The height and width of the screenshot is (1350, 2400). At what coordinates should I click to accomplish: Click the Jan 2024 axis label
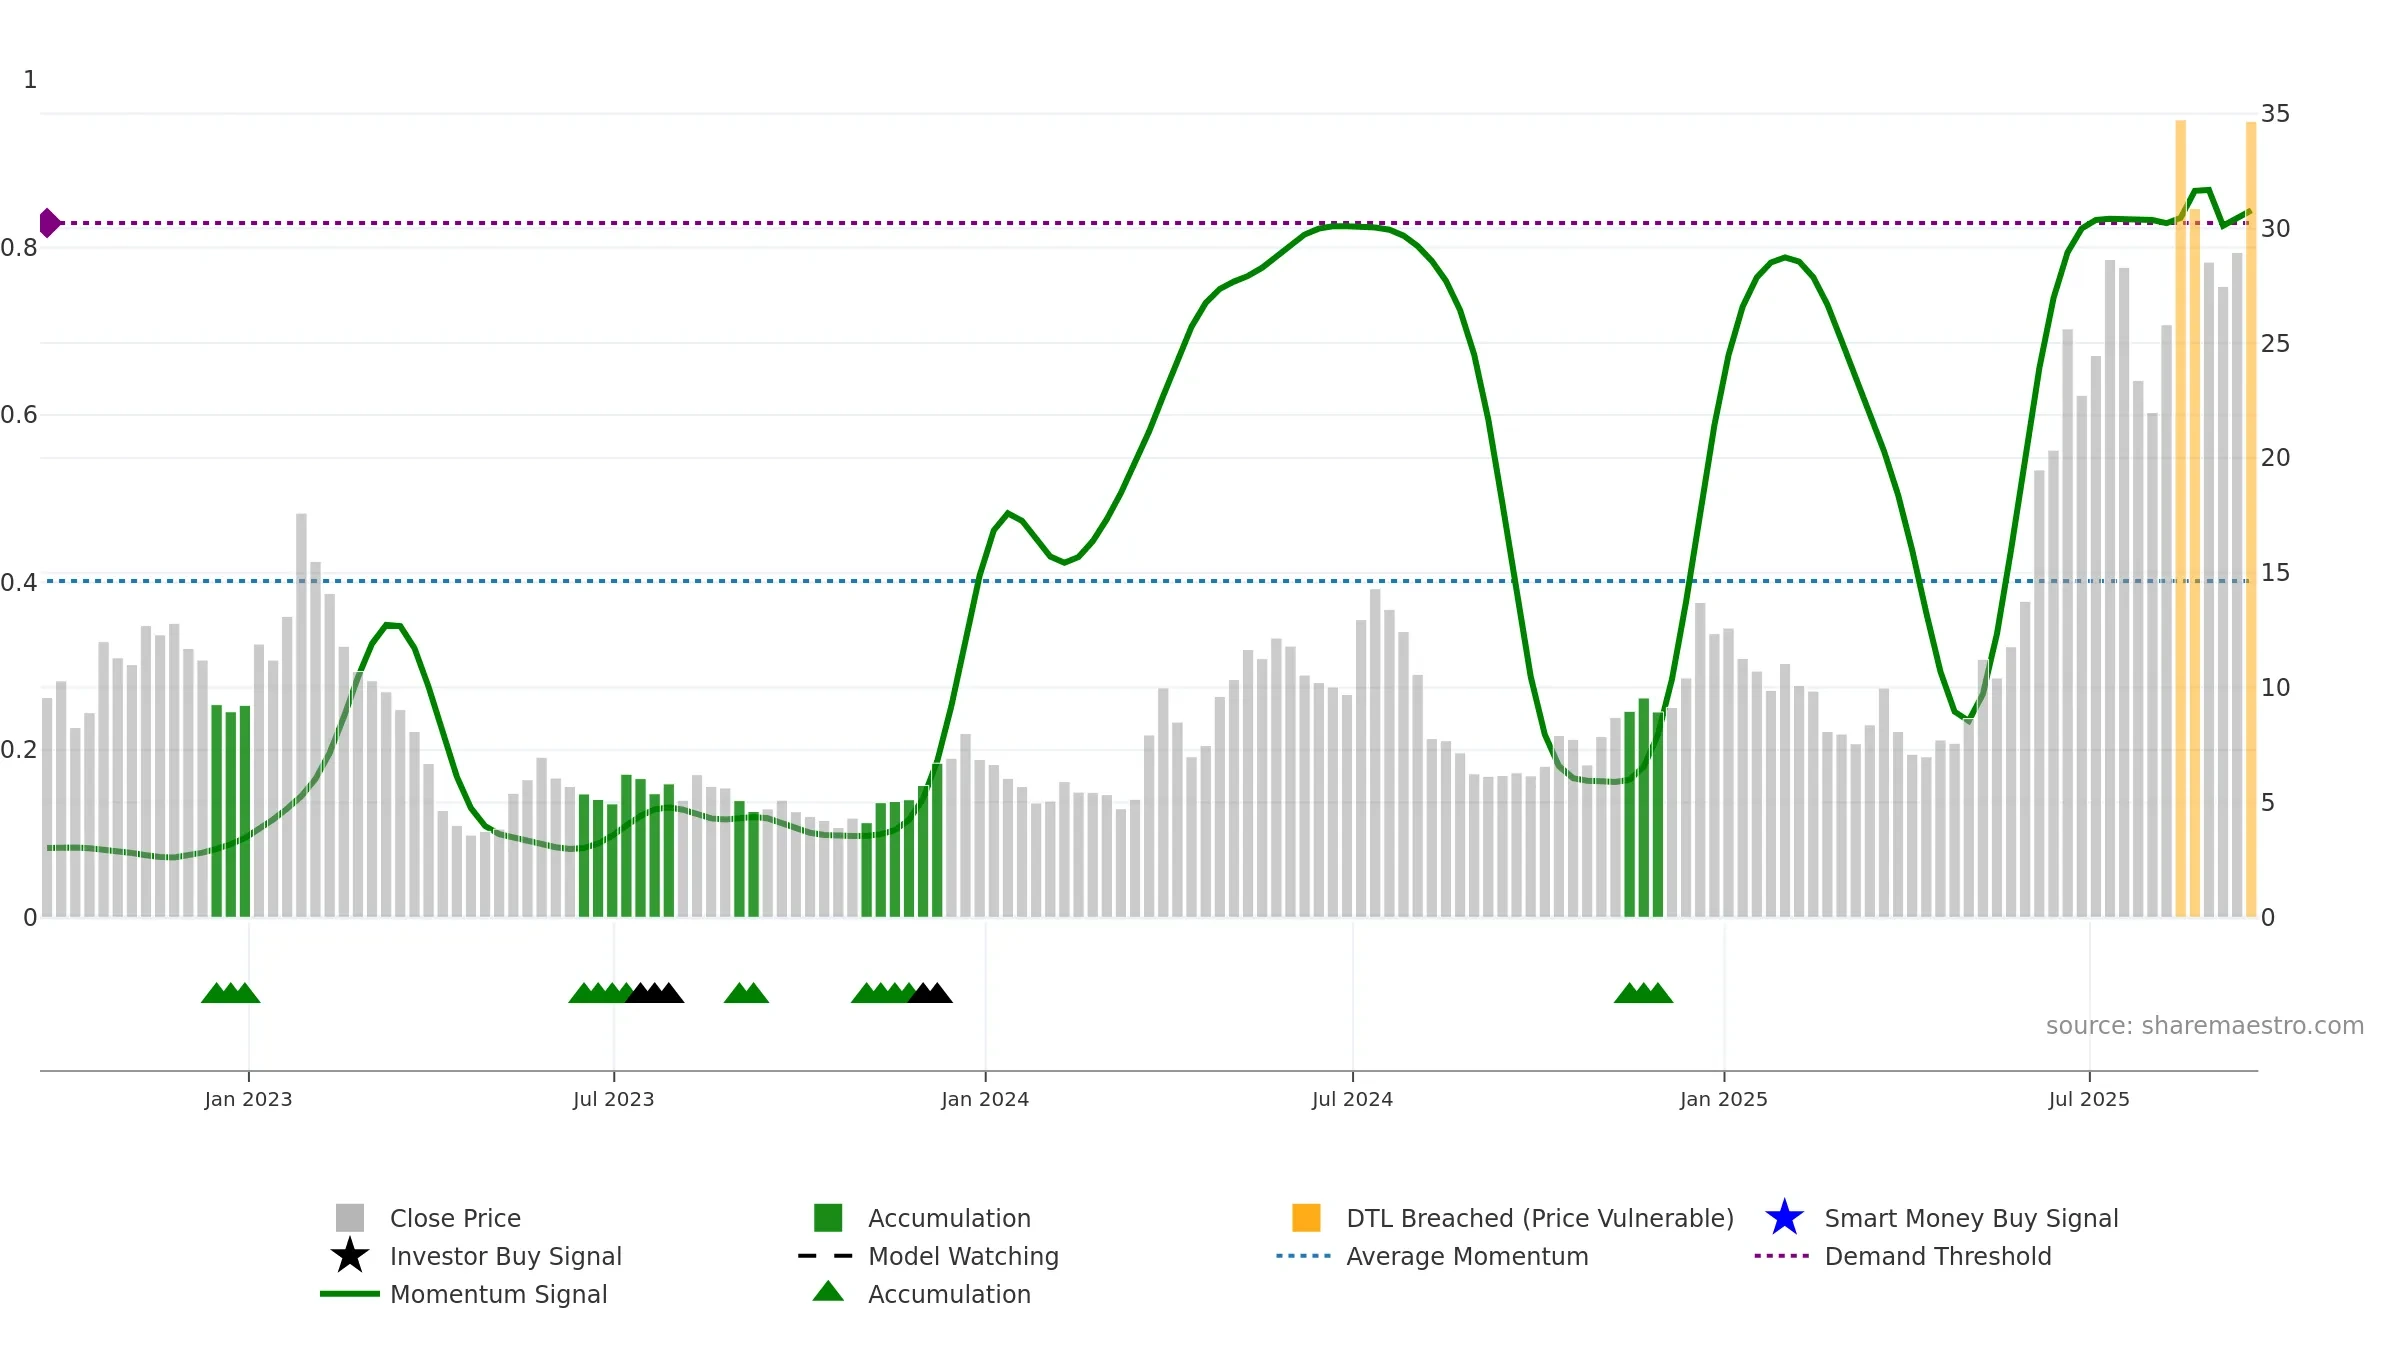point(985,1100)
